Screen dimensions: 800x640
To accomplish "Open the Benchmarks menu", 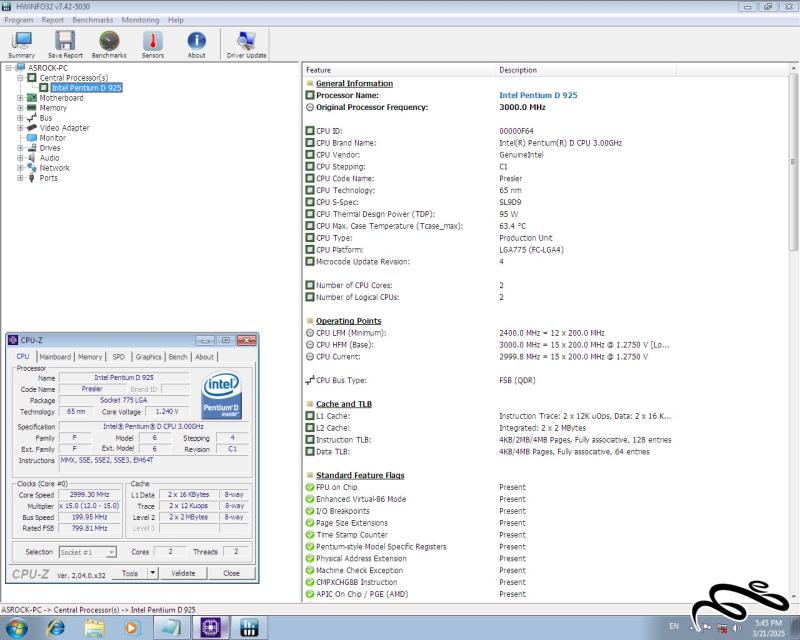I will (93, 20).
